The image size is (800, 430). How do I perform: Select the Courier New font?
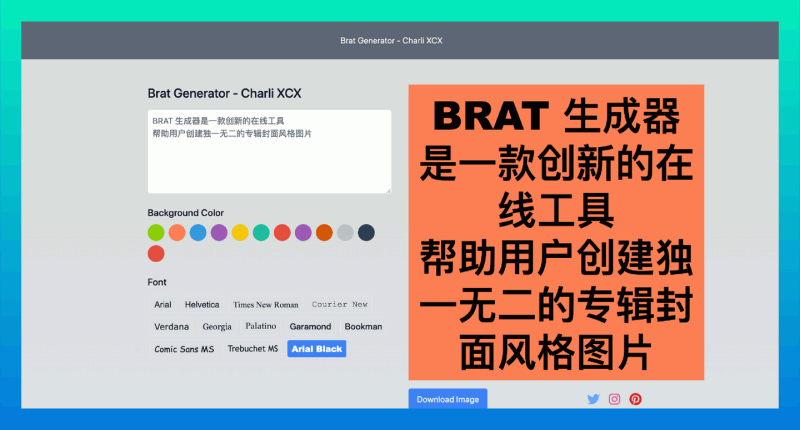tap(339, 305)
